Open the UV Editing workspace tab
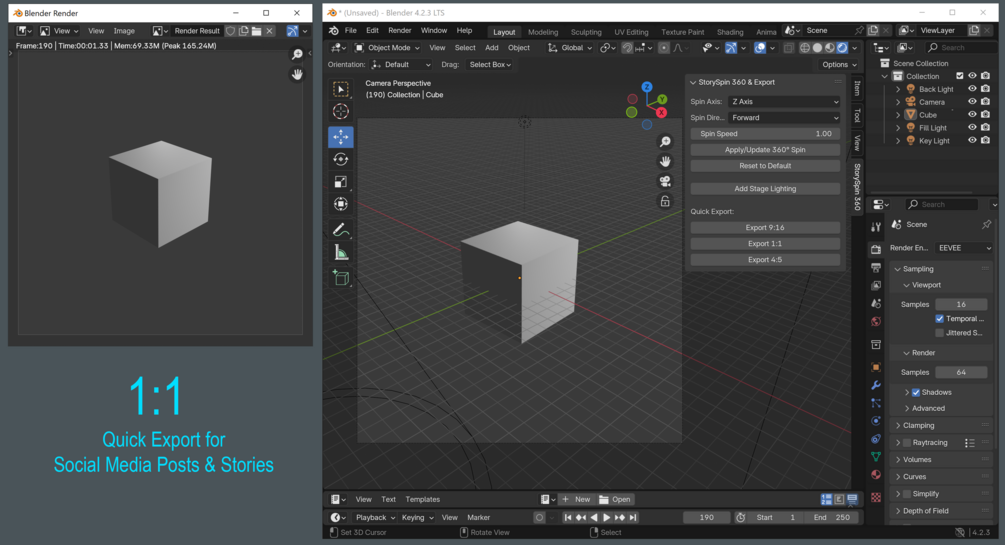 click(631, 32)
